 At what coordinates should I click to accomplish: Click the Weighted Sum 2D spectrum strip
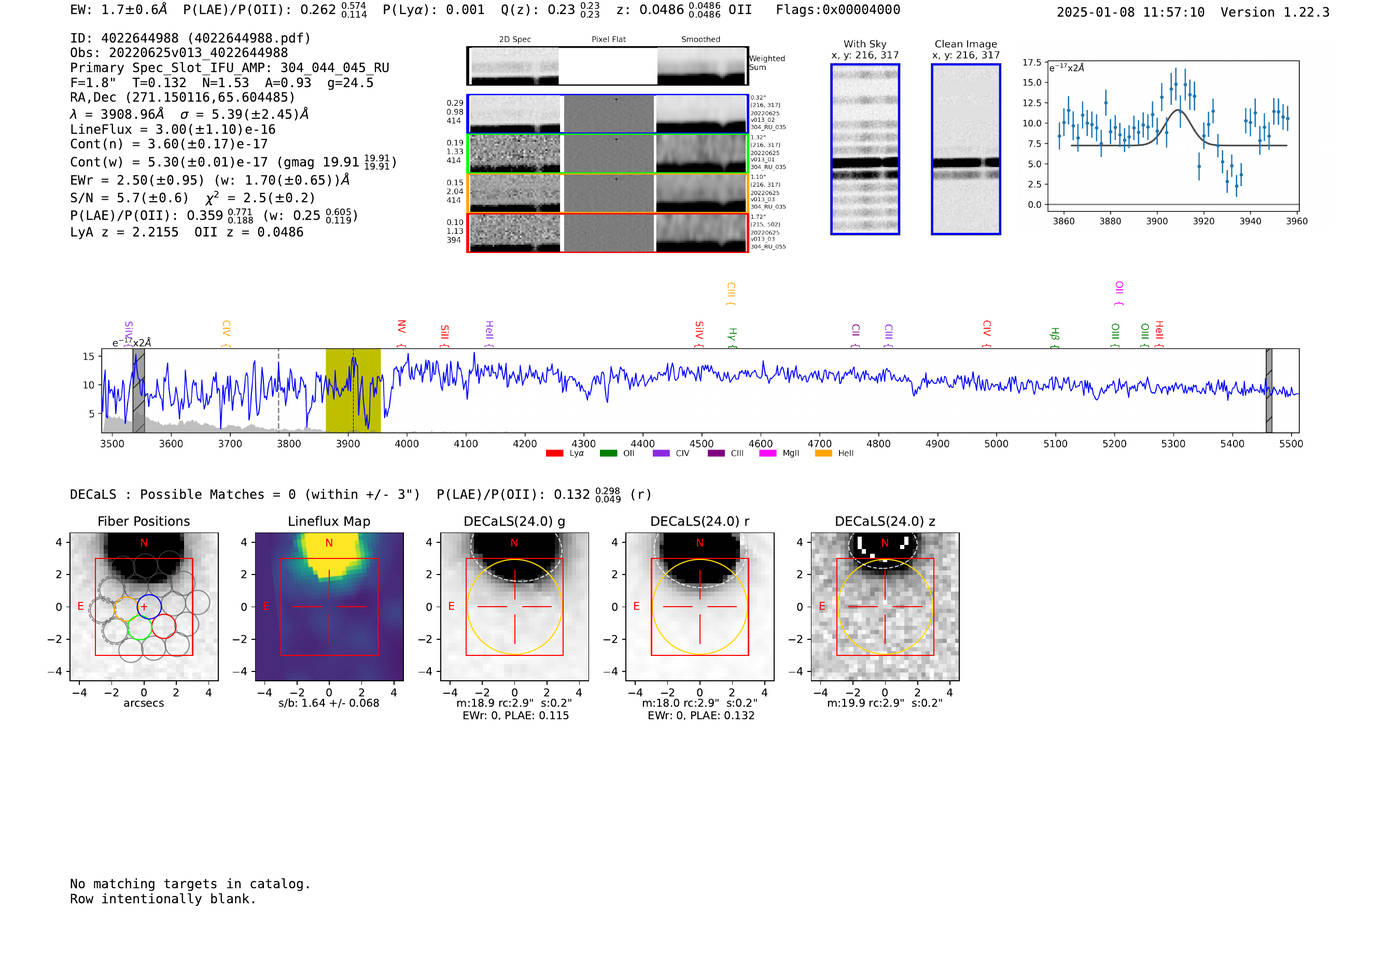click(608, 66)
